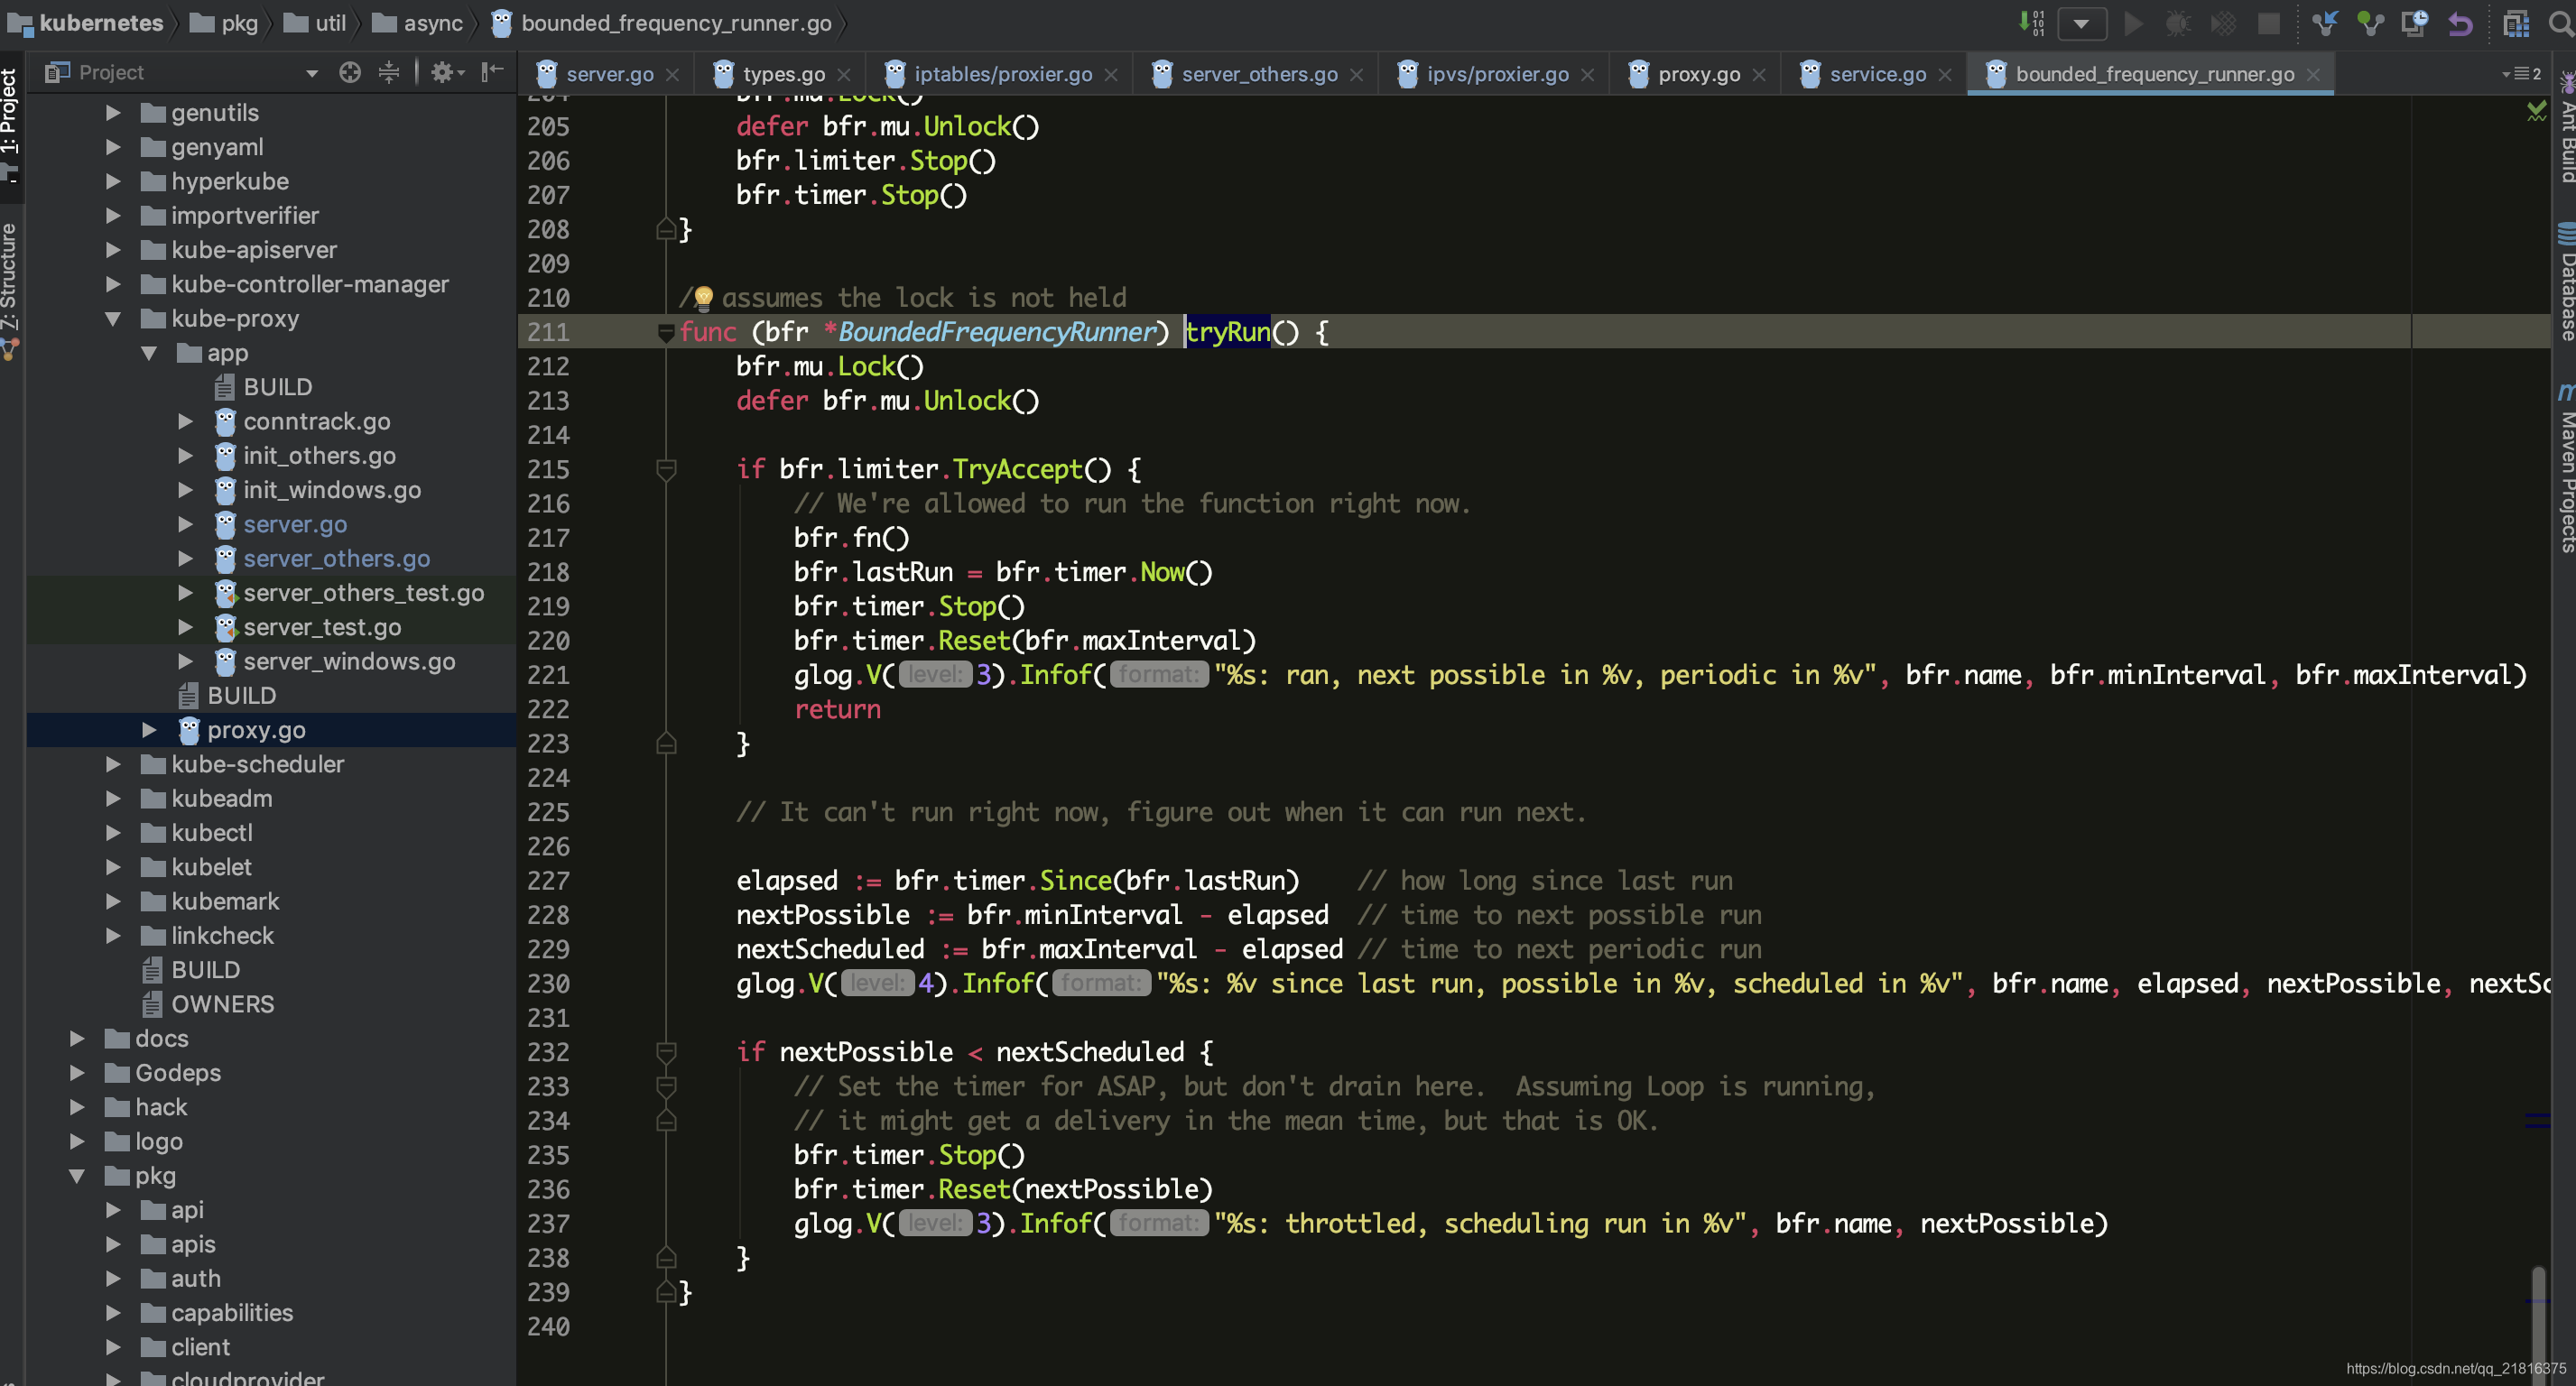Click line number 227 in gutter
This screenshot has height=1386, width=2576.
click(548, 881)
